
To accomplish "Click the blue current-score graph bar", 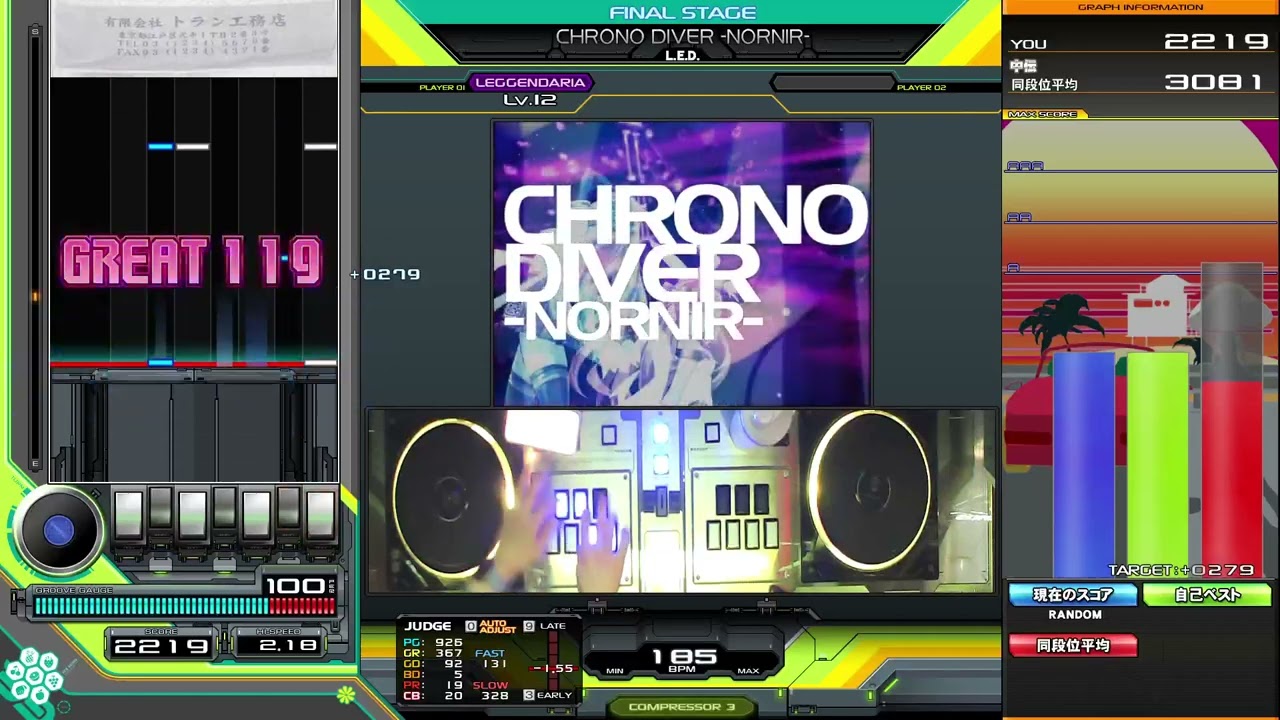I will pos(1083,464).
